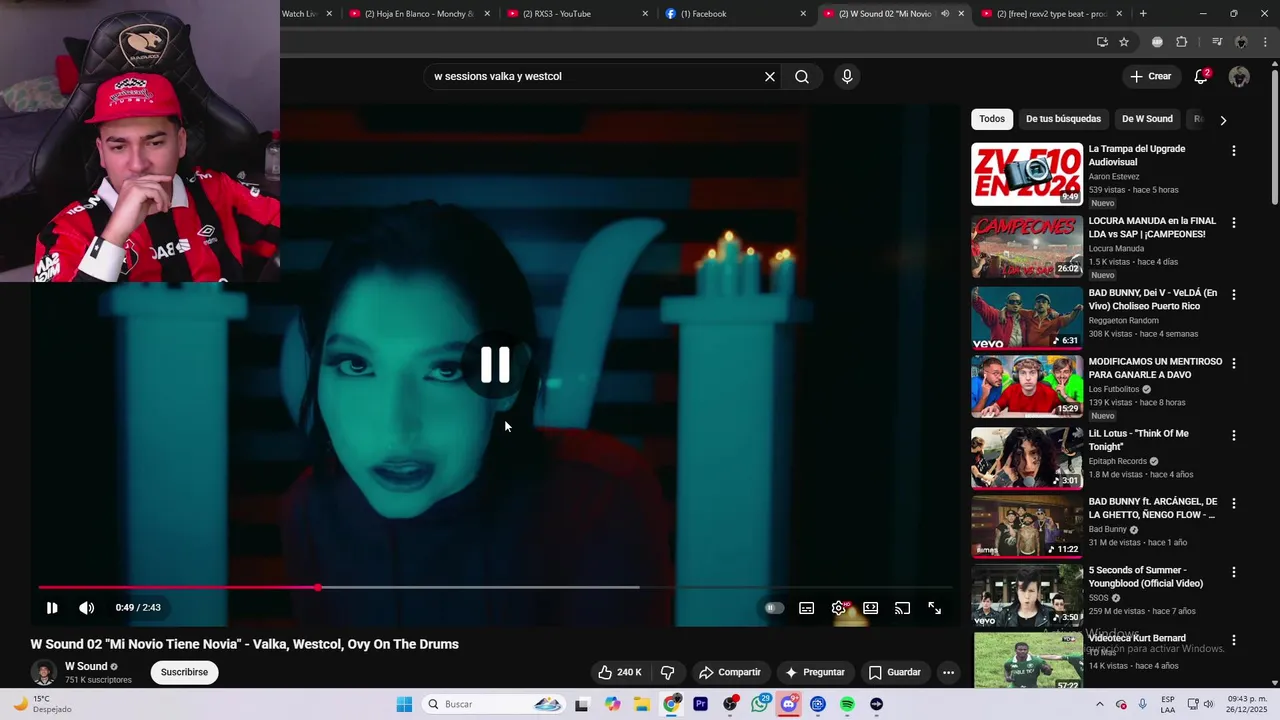This screenshot has width=1280, height=720.
Task: Click the Compartir button
Action: point(730,672)
